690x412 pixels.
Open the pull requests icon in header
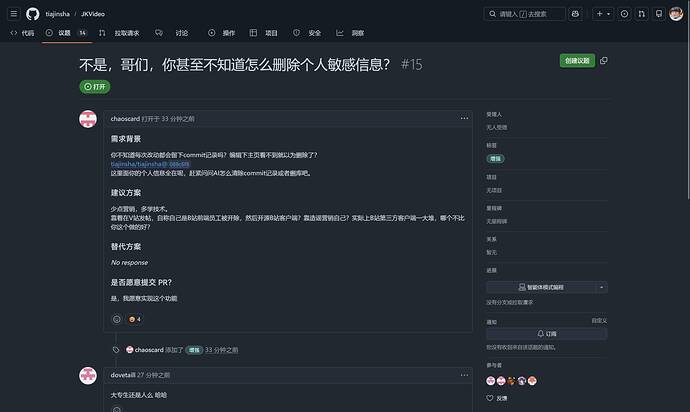642,14
